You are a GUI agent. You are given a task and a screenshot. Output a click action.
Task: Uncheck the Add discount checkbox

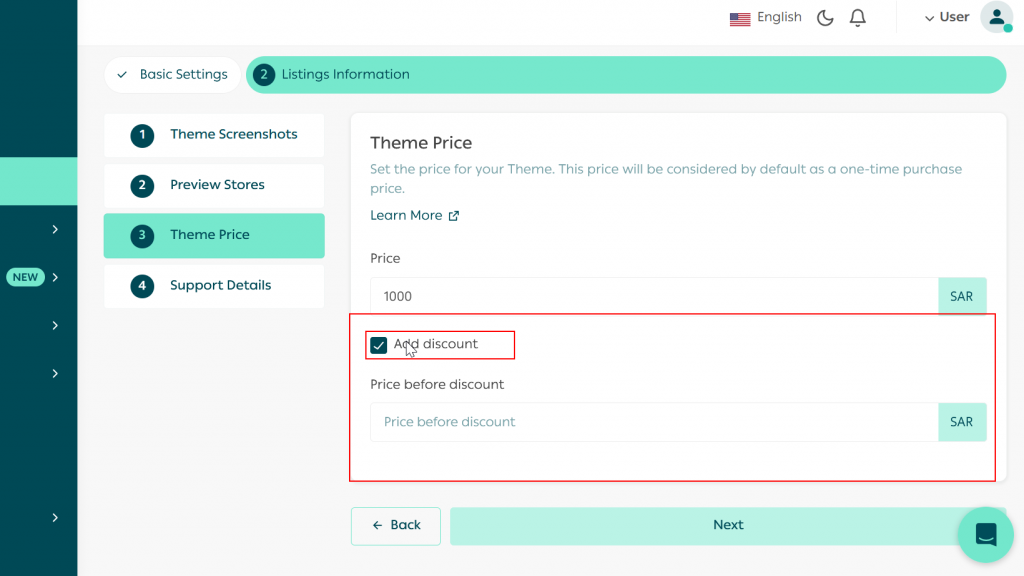pyautogui.click(x=379, y=345)
